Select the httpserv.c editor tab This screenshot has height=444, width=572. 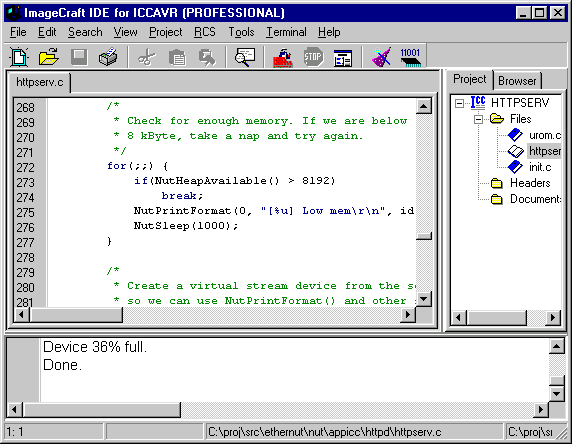(39, 82)
